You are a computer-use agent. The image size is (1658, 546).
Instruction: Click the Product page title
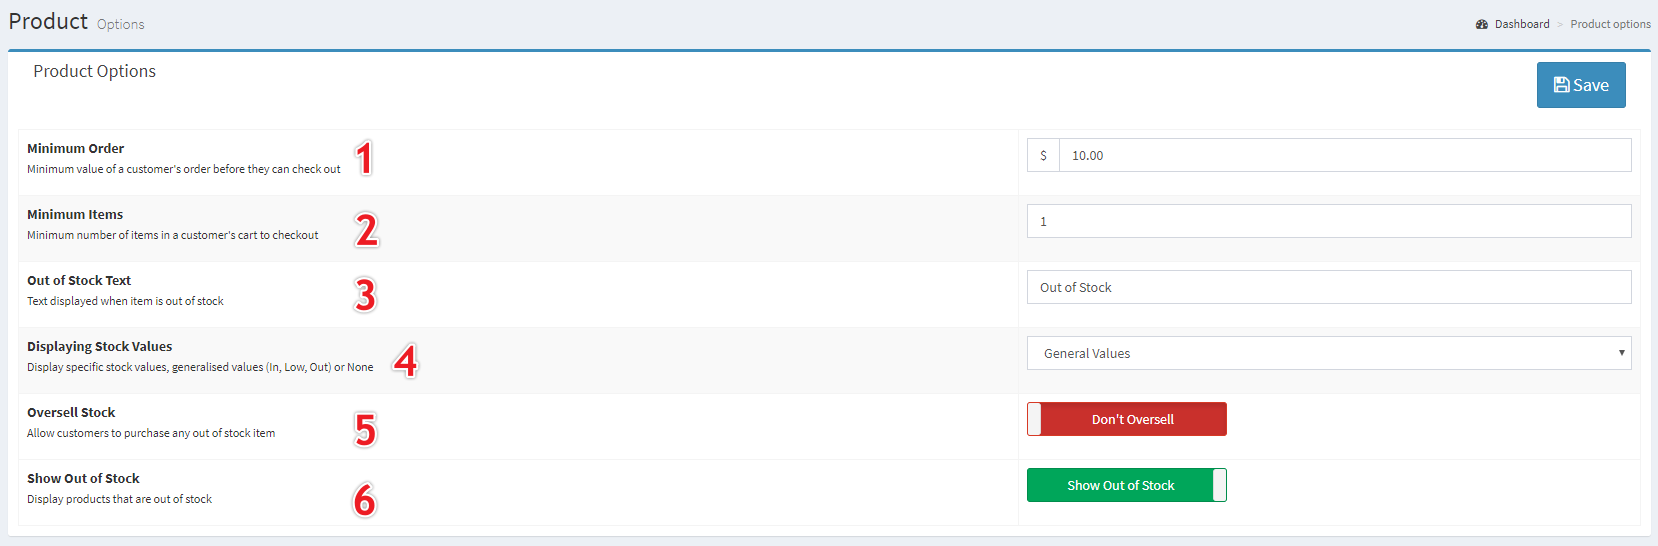click(x=48, y=21)
